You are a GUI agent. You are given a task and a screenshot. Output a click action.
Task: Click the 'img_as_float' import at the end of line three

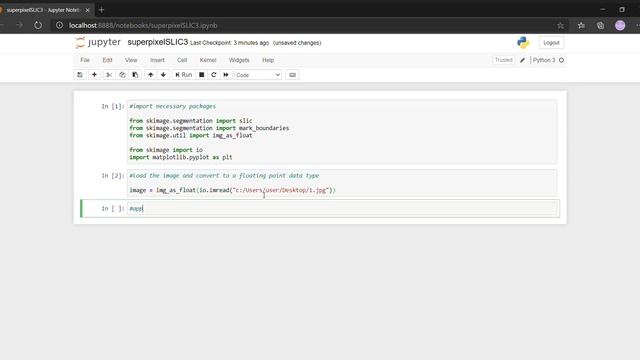point(232,136)
